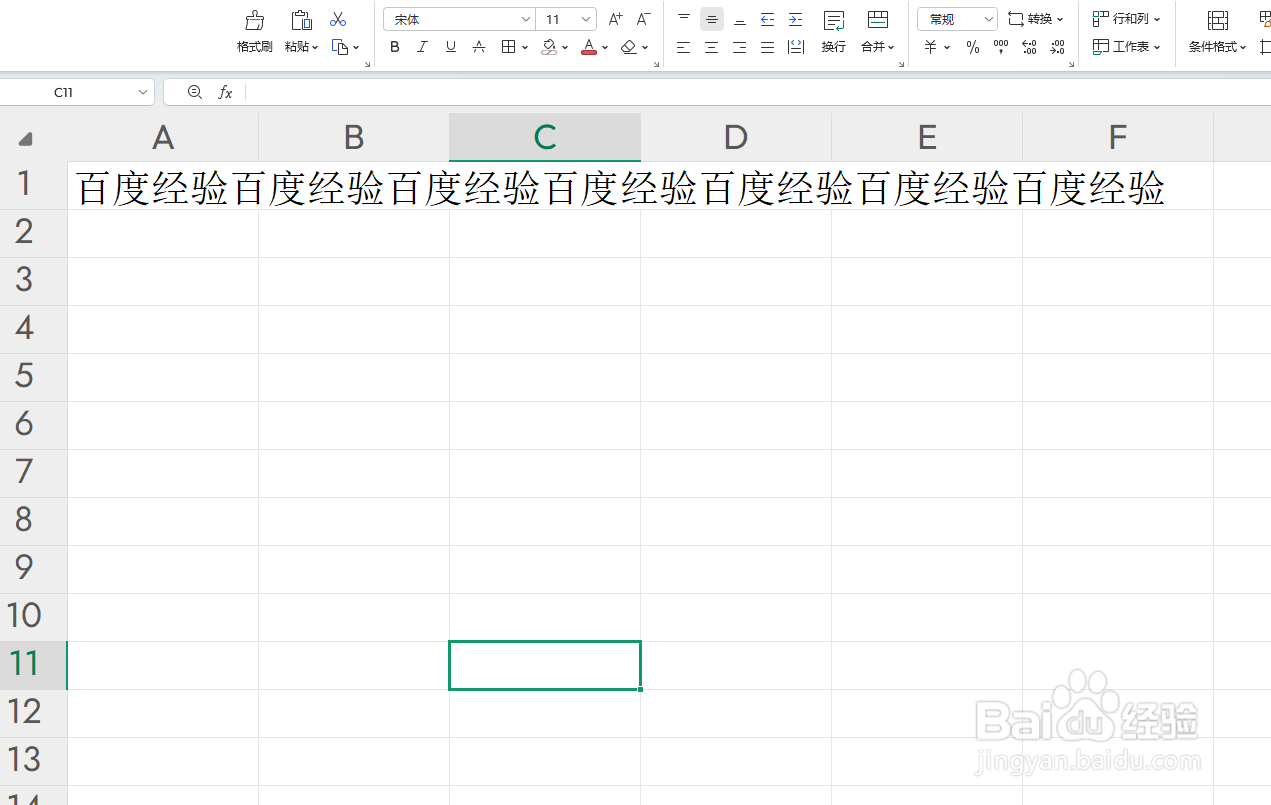Toggle bold formatting
This screenshot has height=805, width=1271.
pyautogui.click(x=394, y=46)
